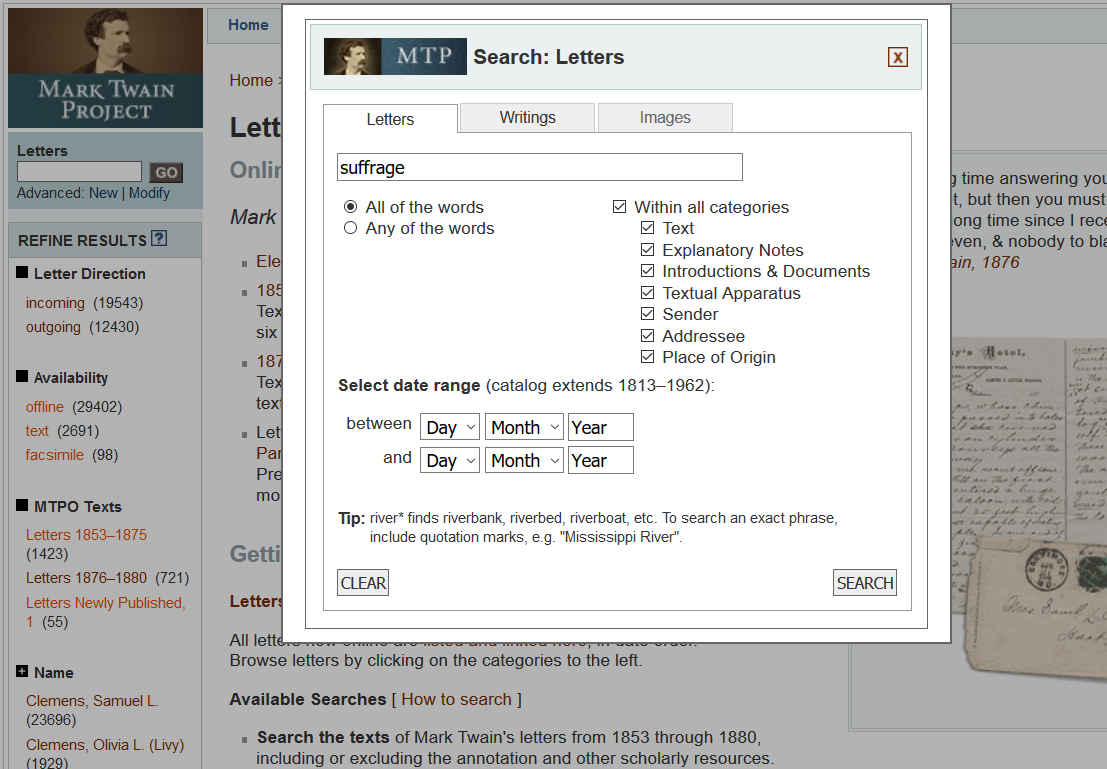Click the 'between' Year field
1107x769 pixels.
tap(601, 427)
